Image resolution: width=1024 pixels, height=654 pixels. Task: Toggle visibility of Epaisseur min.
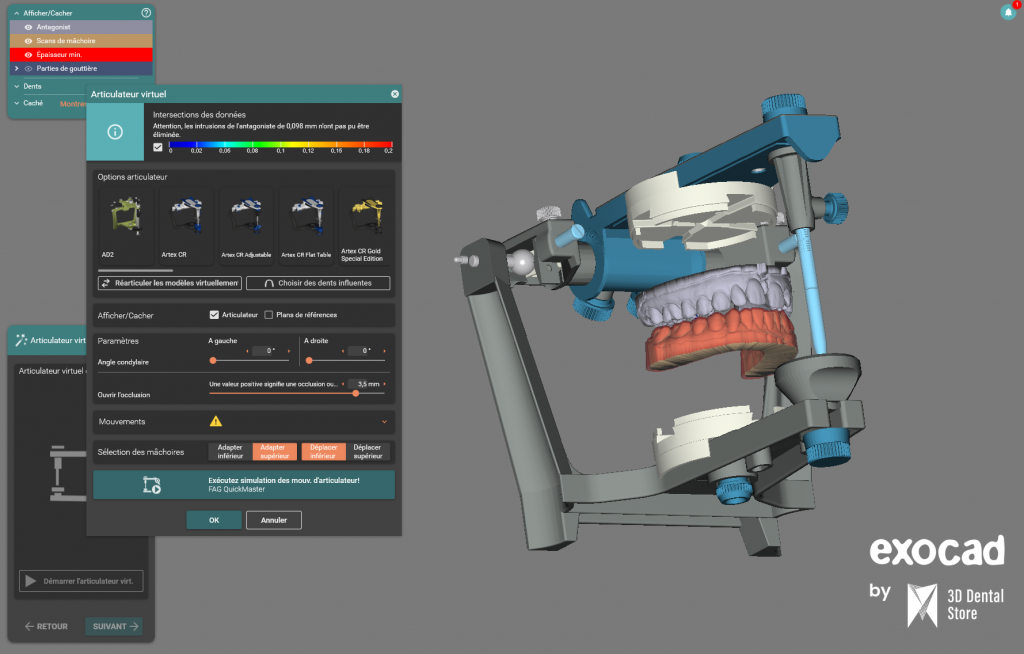(x=29, y=54)
